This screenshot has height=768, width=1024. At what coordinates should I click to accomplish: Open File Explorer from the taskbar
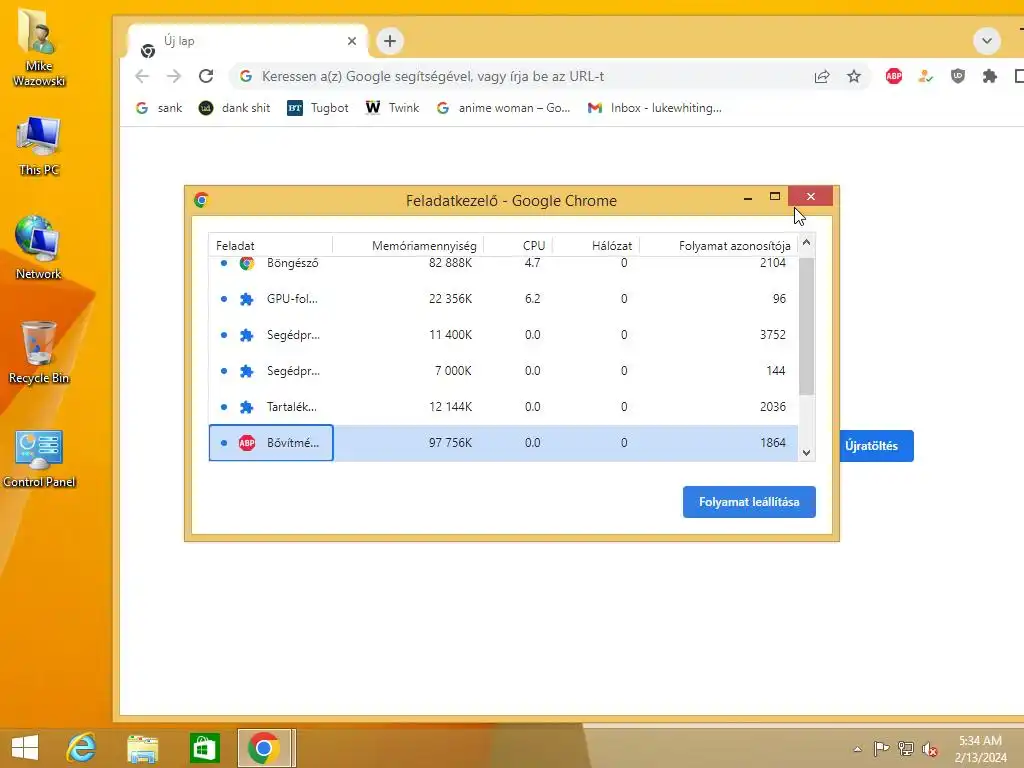pyautogui.click(x=142, y=748)
